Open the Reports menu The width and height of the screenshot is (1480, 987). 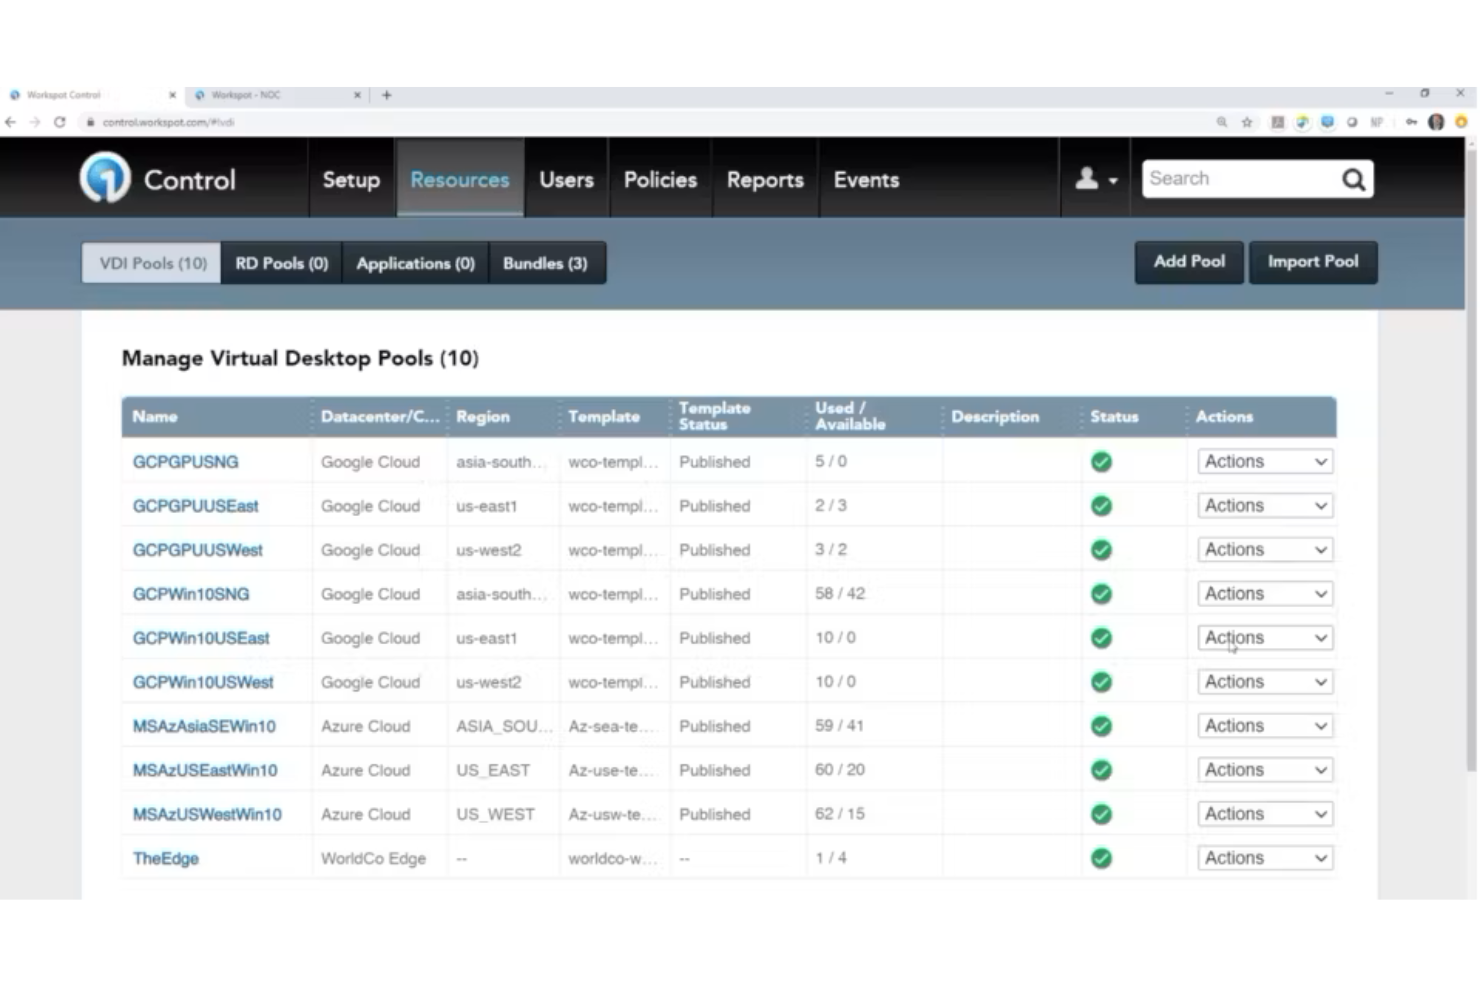click(765, 180)
